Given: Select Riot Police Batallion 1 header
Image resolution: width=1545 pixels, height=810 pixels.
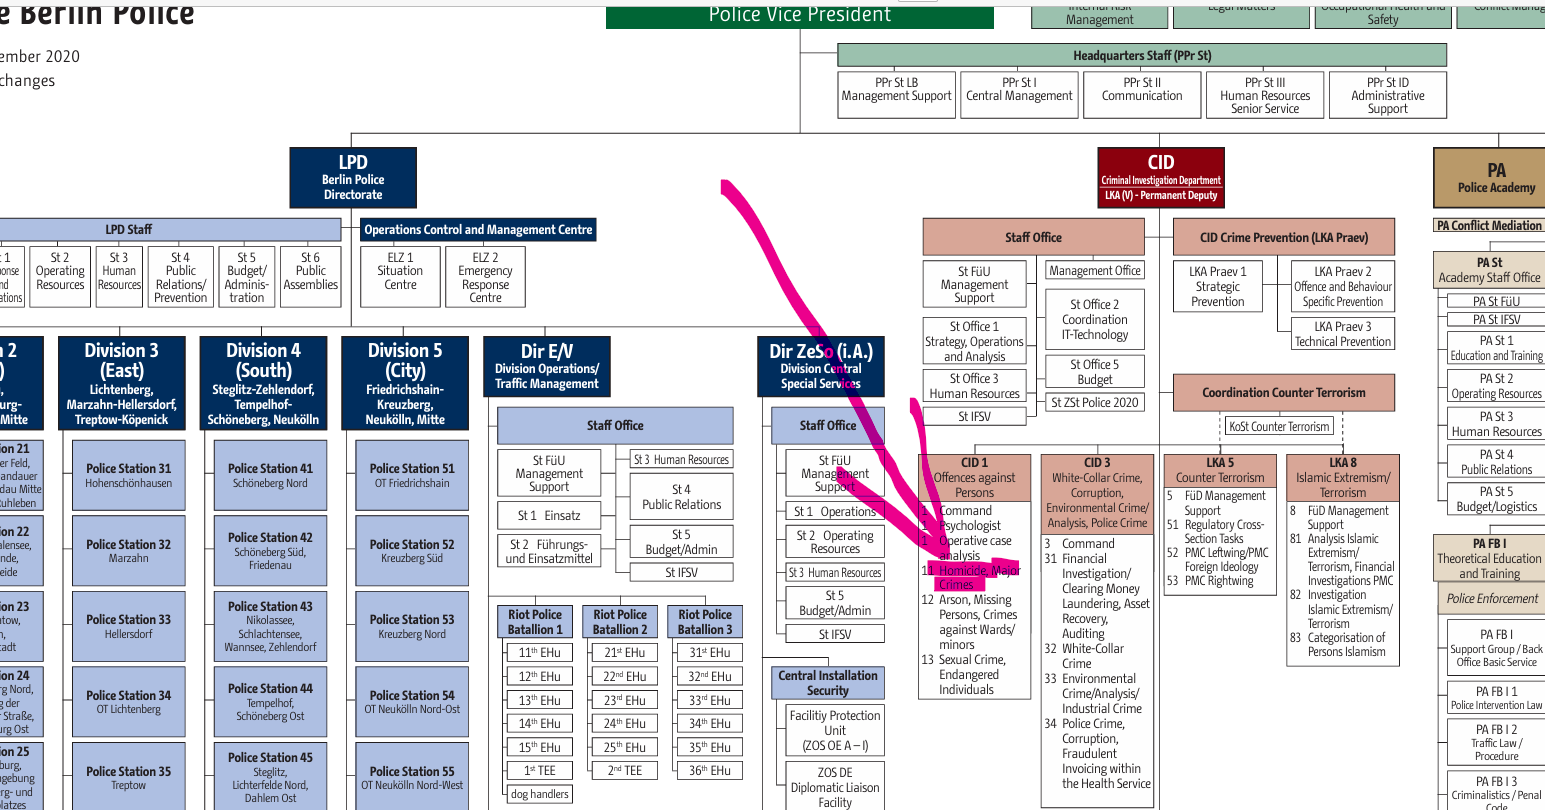Looking at the screenshot, I should click(x=535, y=622).
